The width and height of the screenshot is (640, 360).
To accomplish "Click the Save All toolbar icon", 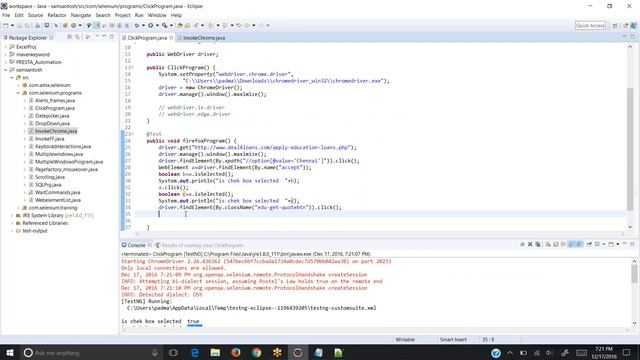I will (27, 25).
